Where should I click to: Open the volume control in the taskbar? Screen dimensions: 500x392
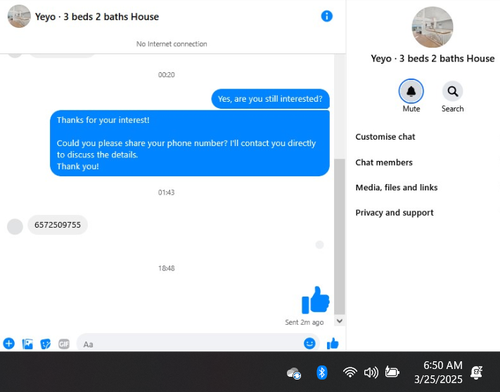371,372
